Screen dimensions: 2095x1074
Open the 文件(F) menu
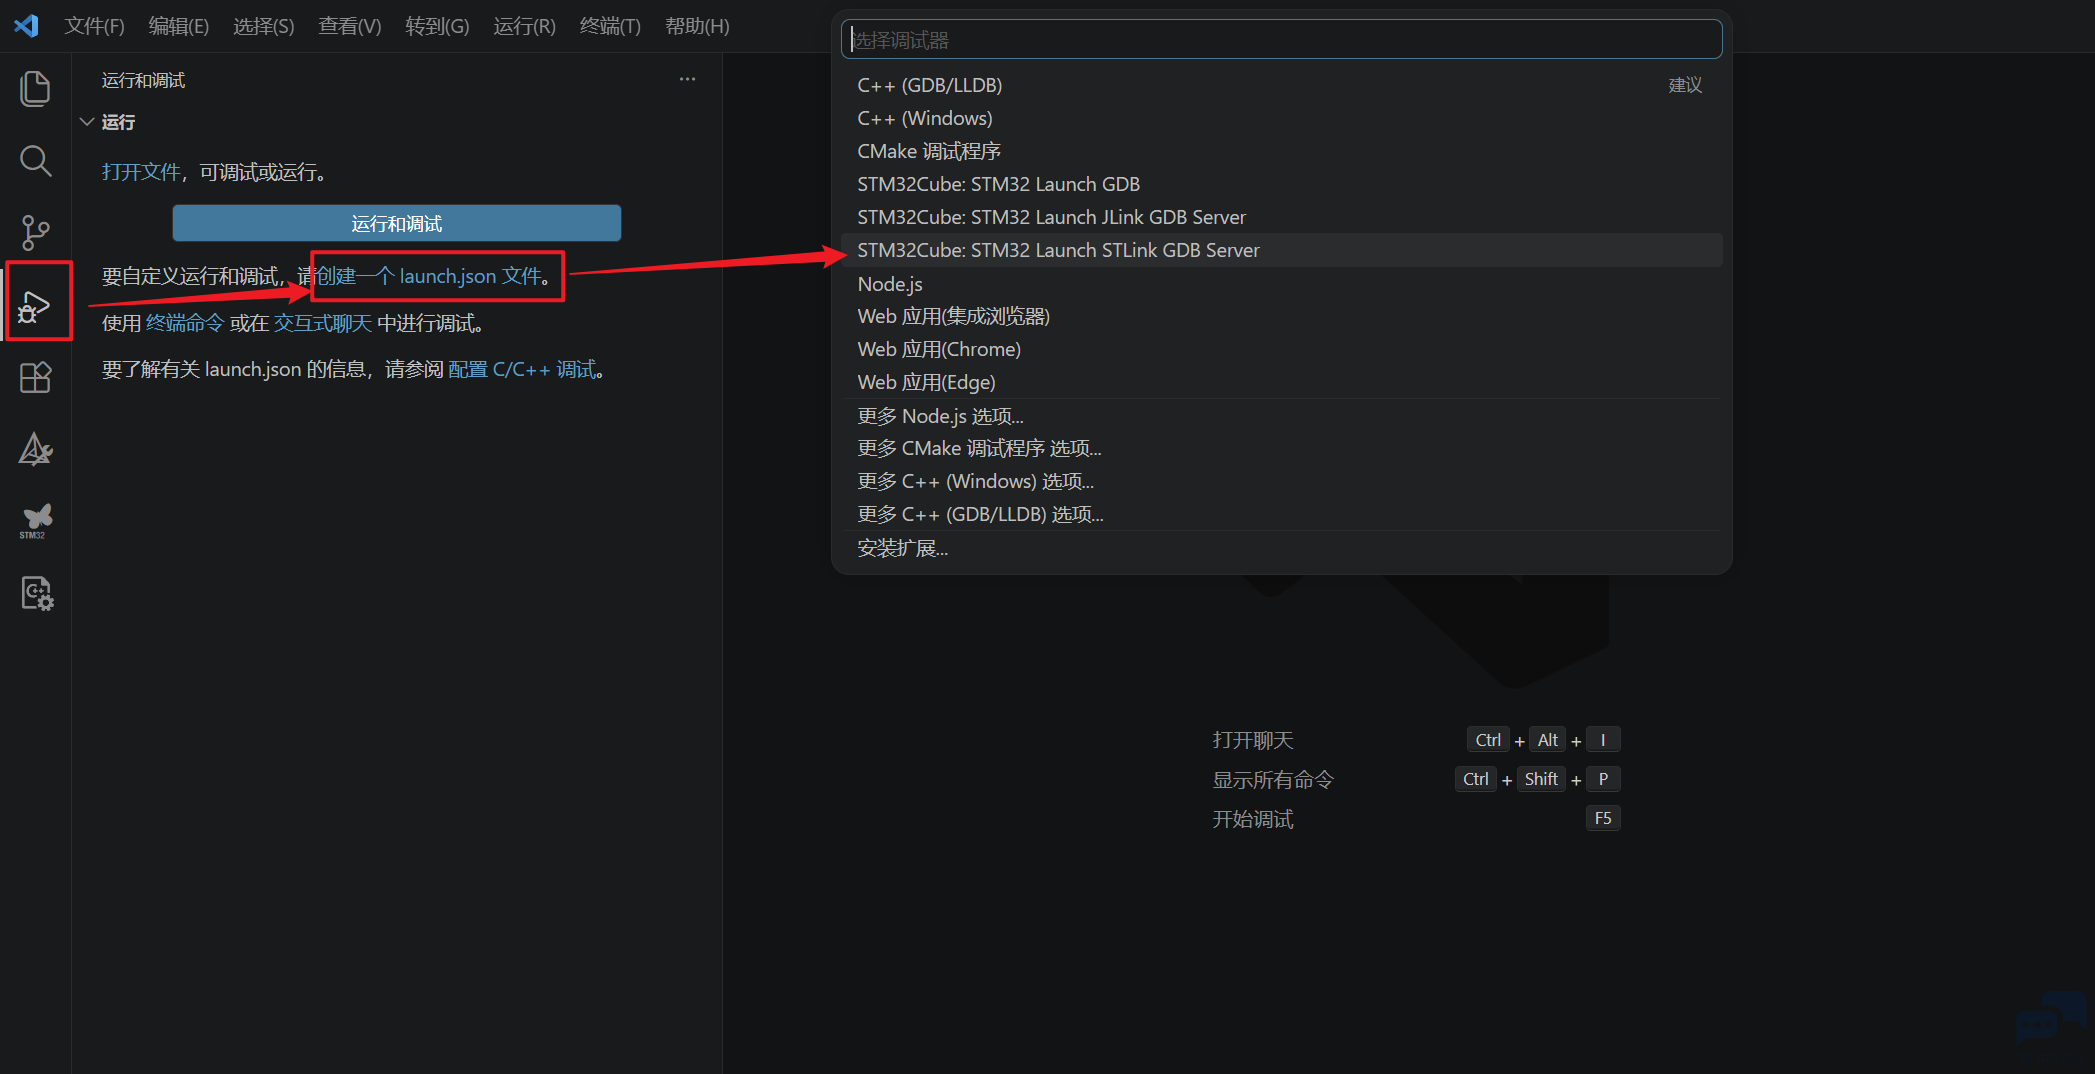[94, 26]
